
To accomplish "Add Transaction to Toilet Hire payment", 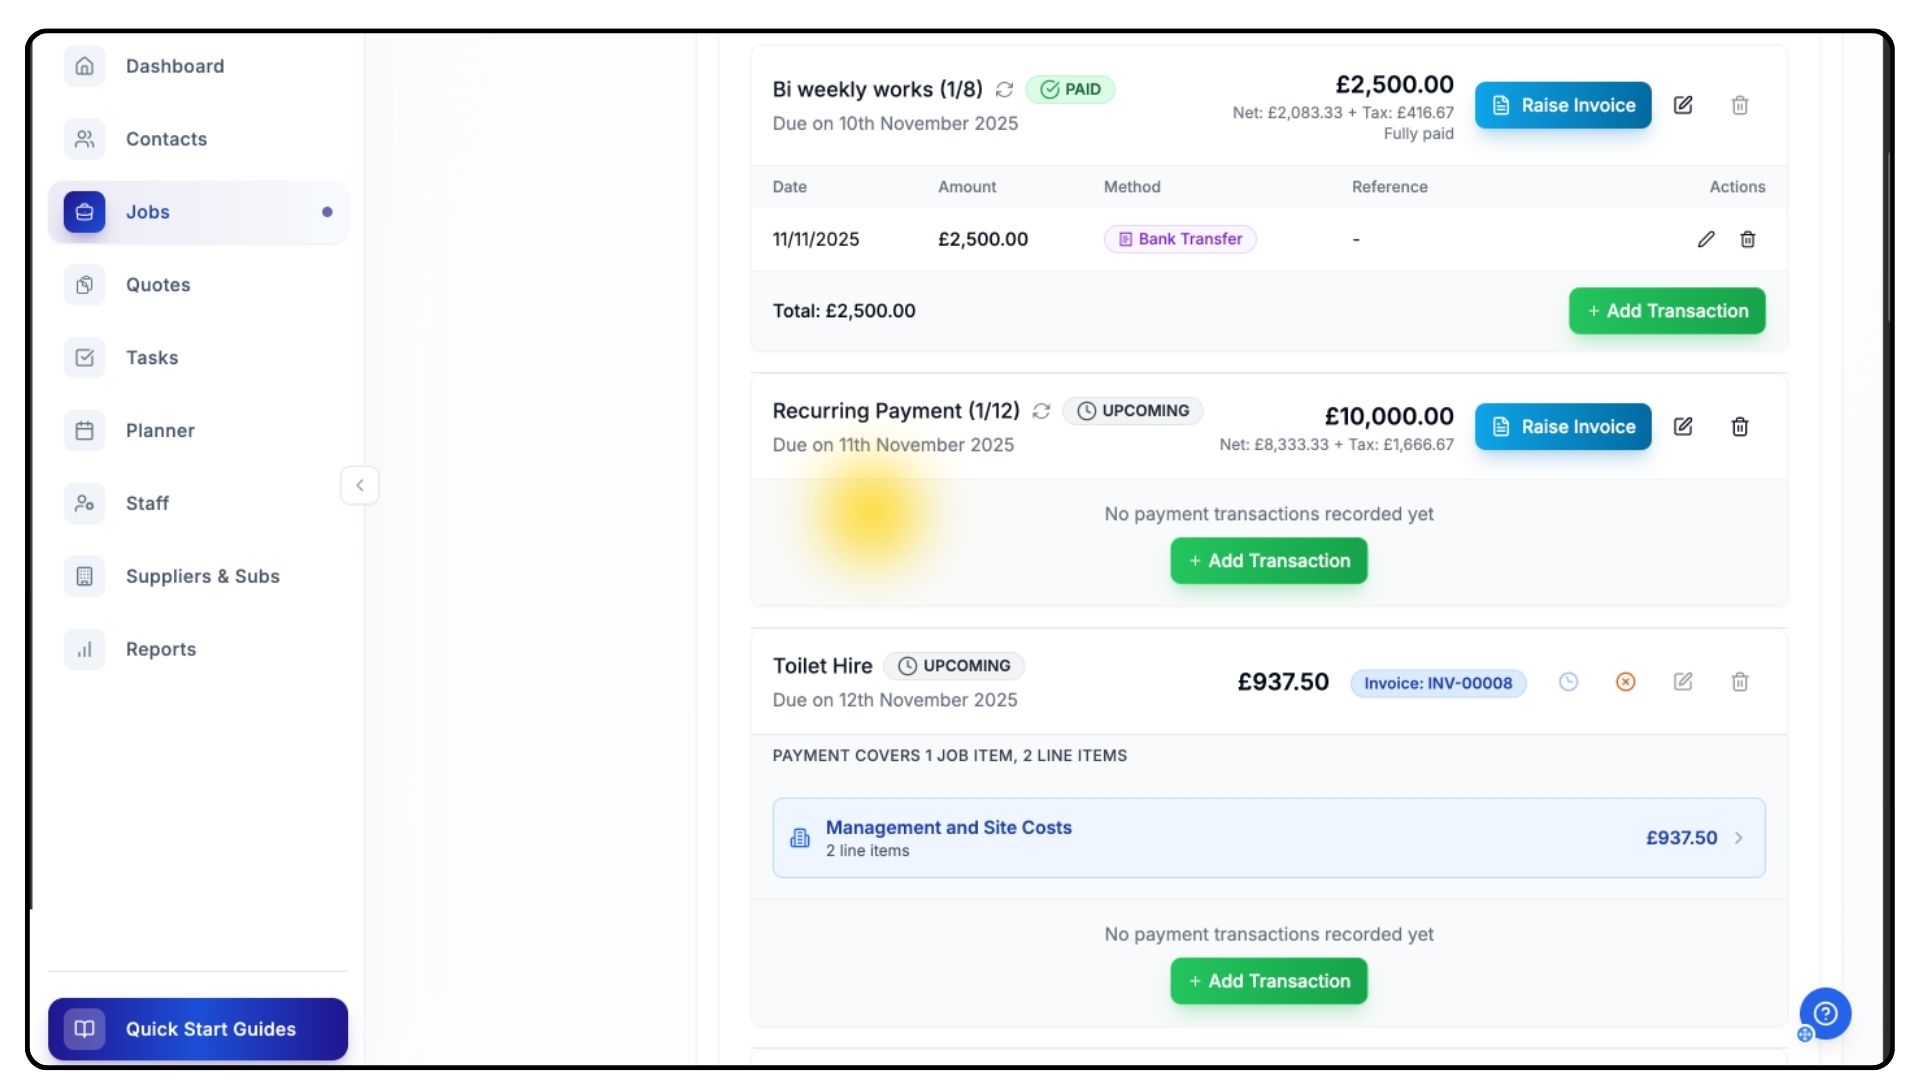I will click(x=1268, y=981).
